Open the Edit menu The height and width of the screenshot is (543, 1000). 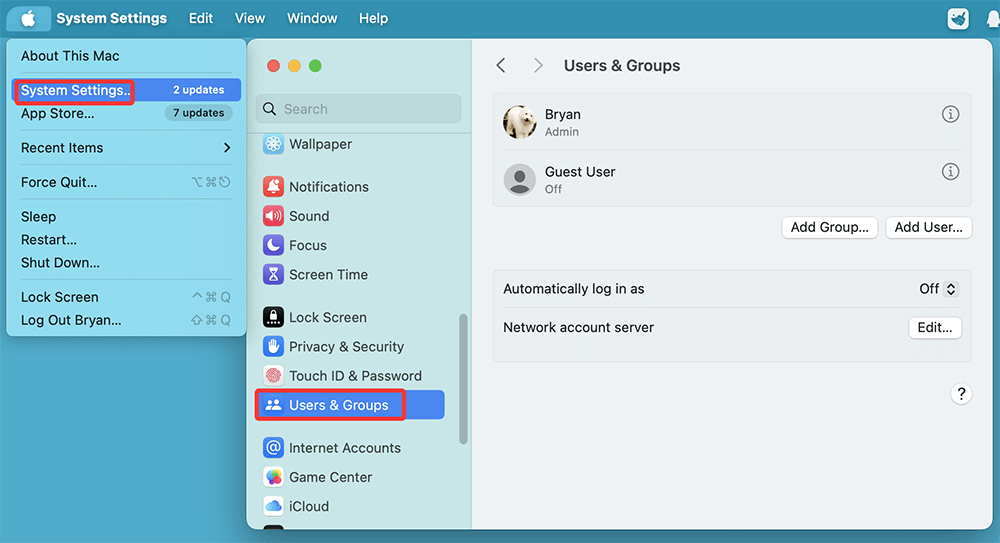[201, 19]
